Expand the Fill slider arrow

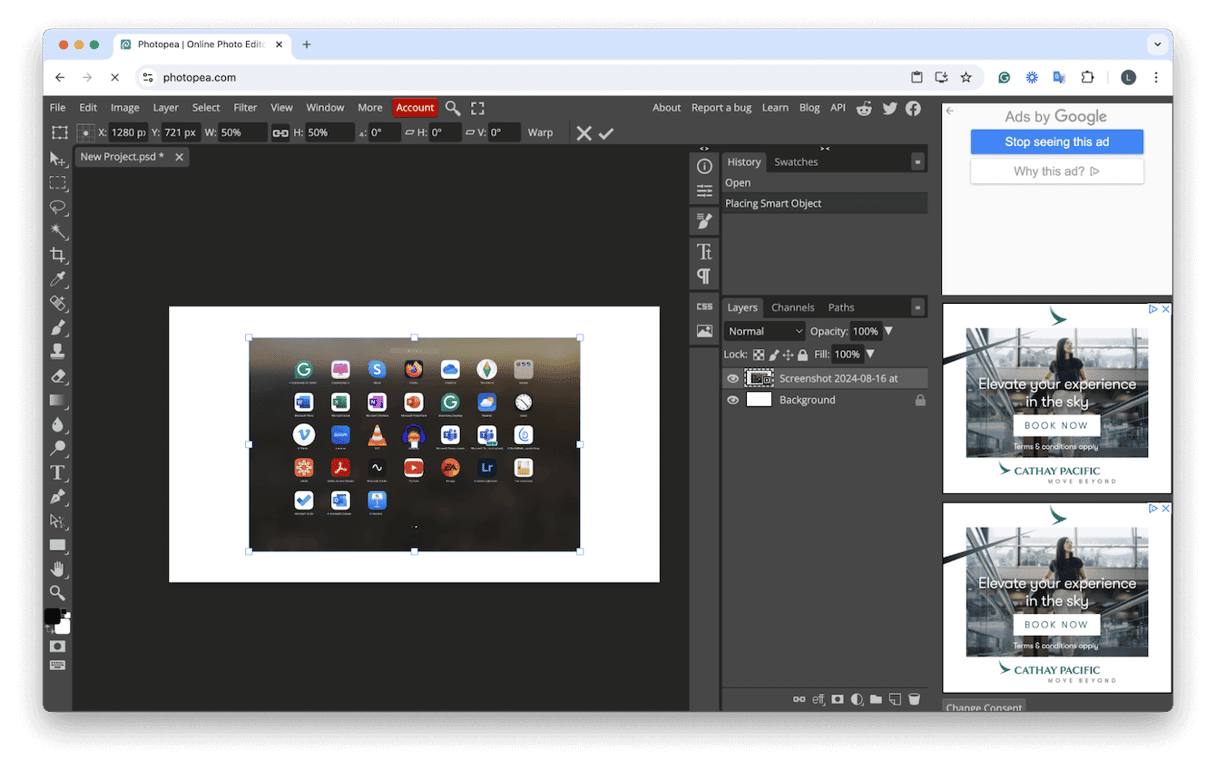[x=870, y=354]
